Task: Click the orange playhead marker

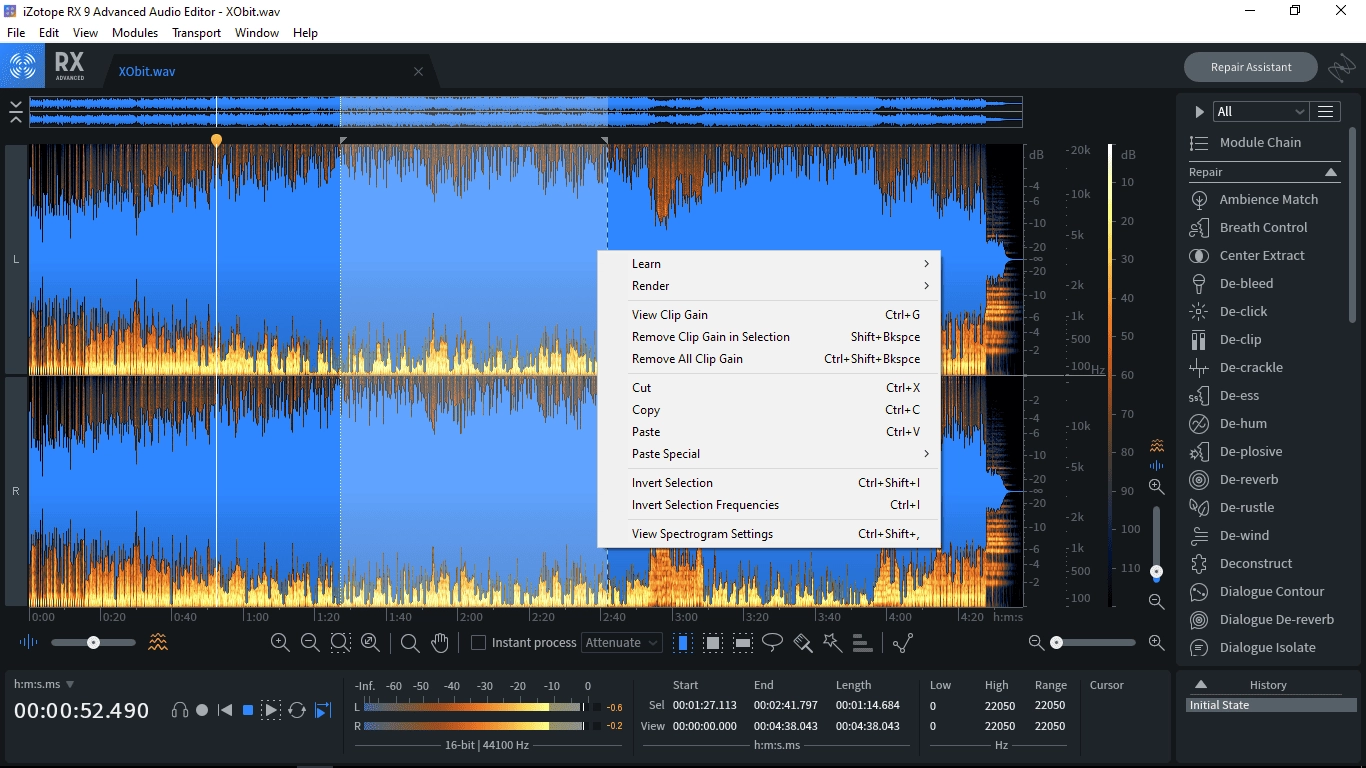Action: tap(216, 141)
